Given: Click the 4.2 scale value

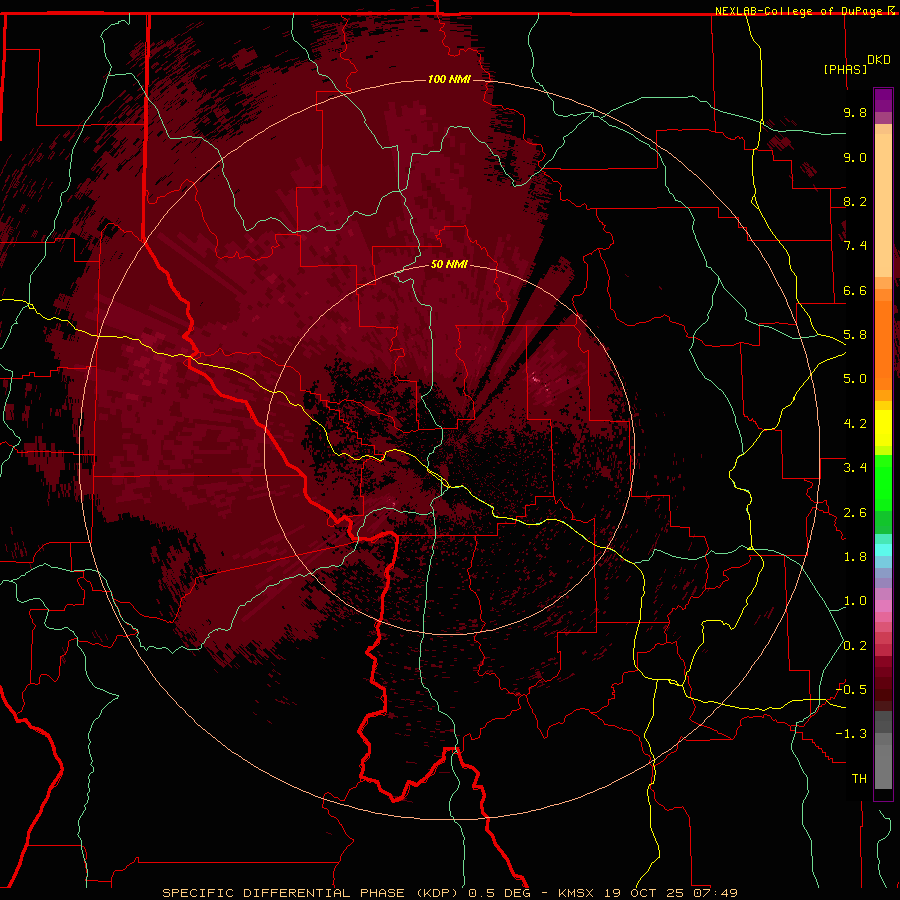Looking at the screenshot, I should click(x=855, y=424).
